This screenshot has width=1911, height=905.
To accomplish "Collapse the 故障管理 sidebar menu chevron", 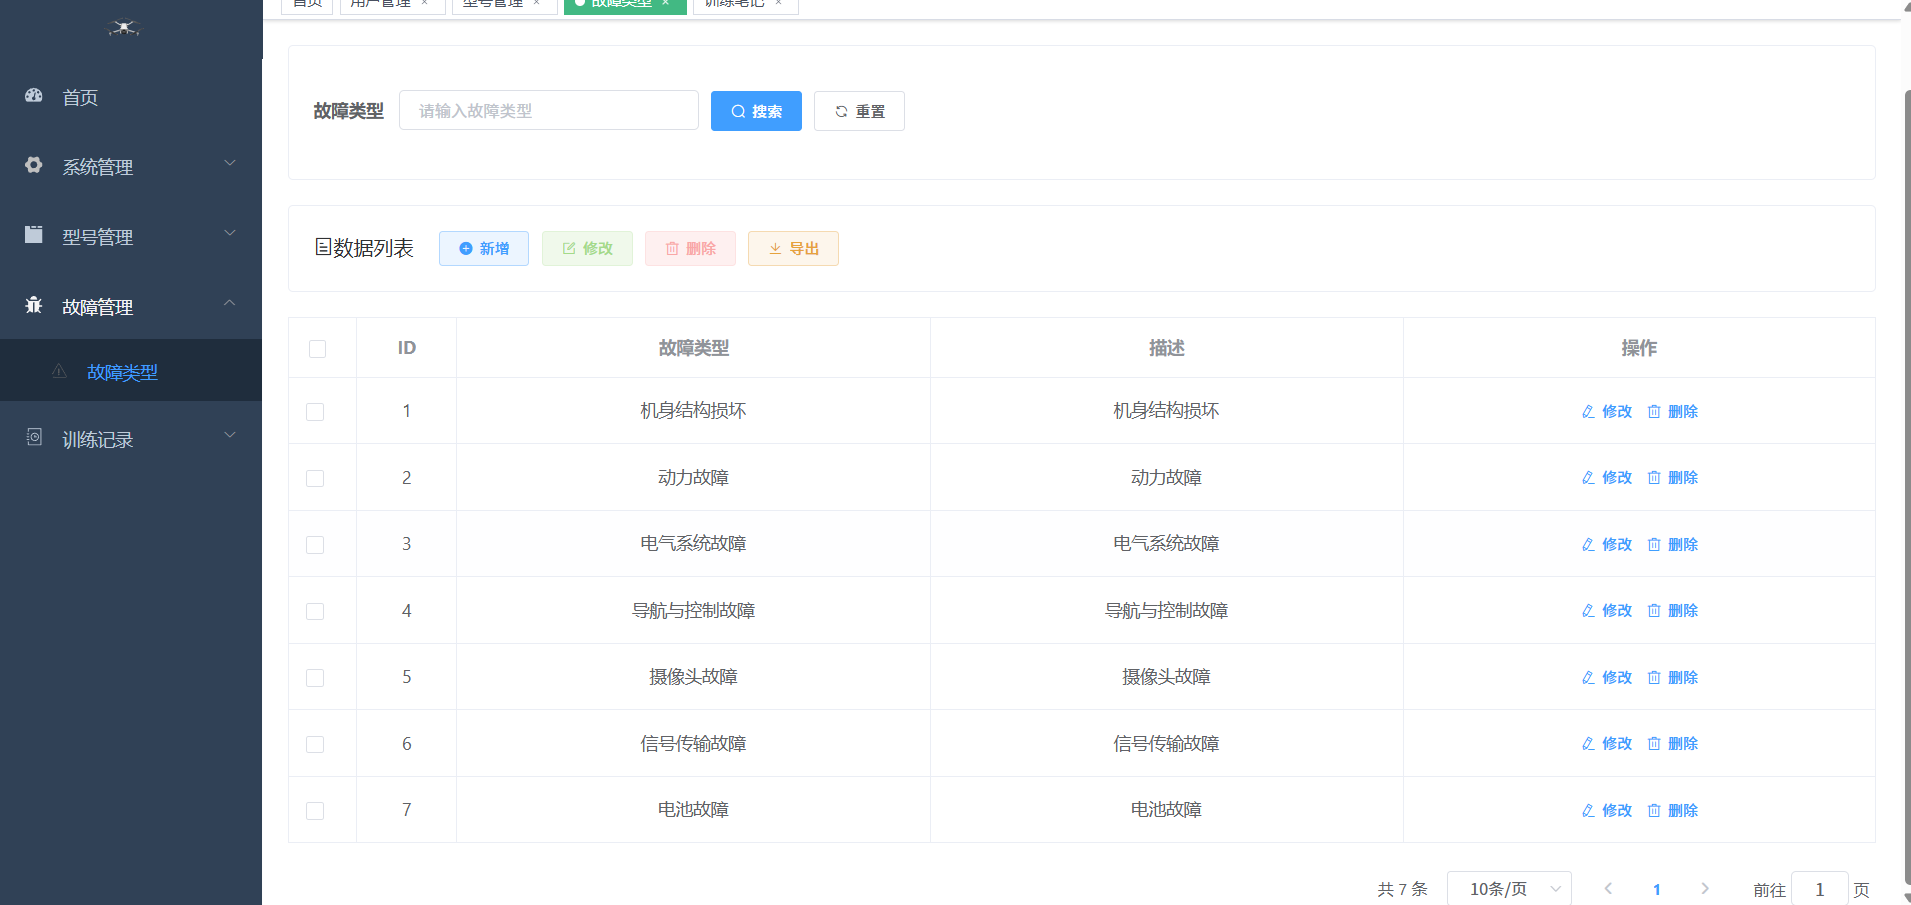I will [230, 303].
